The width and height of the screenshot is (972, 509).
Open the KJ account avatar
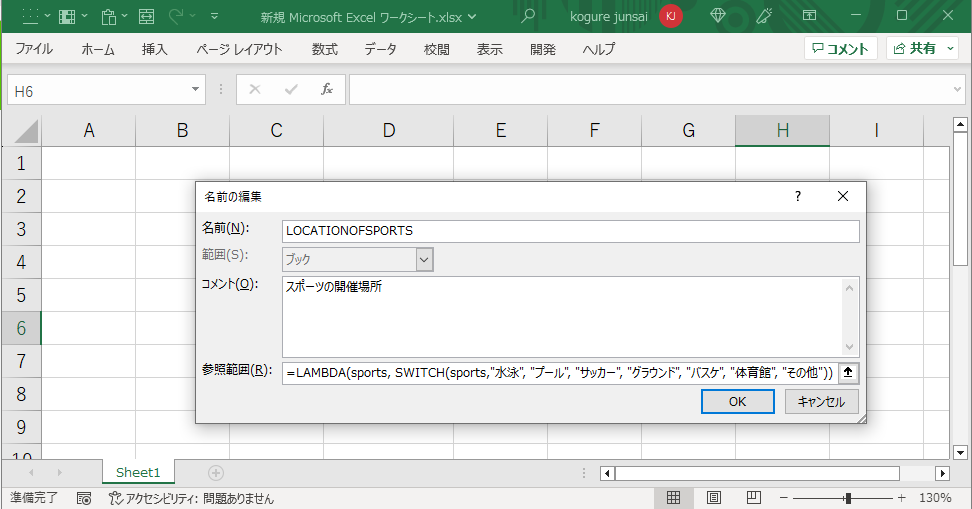671,17
